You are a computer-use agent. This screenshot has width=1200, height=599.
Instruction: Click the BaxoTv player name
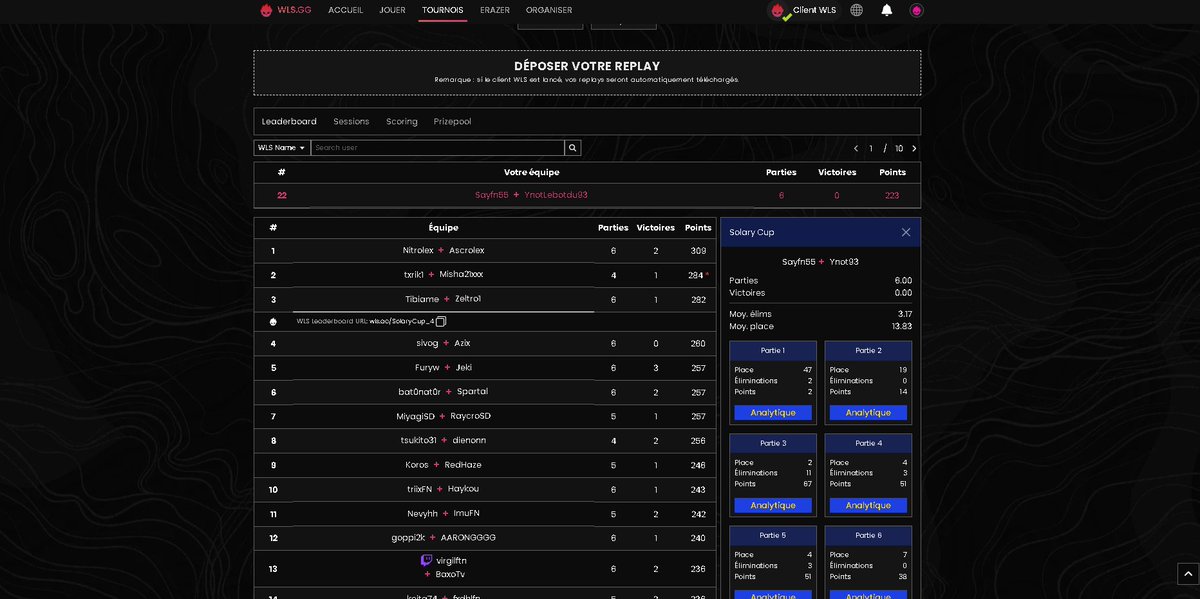450,575
